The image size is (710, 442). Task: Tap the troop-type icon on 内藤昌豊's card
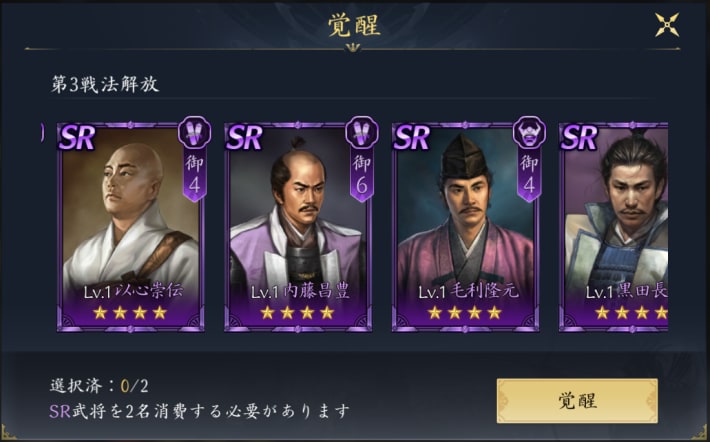(362, 133)
